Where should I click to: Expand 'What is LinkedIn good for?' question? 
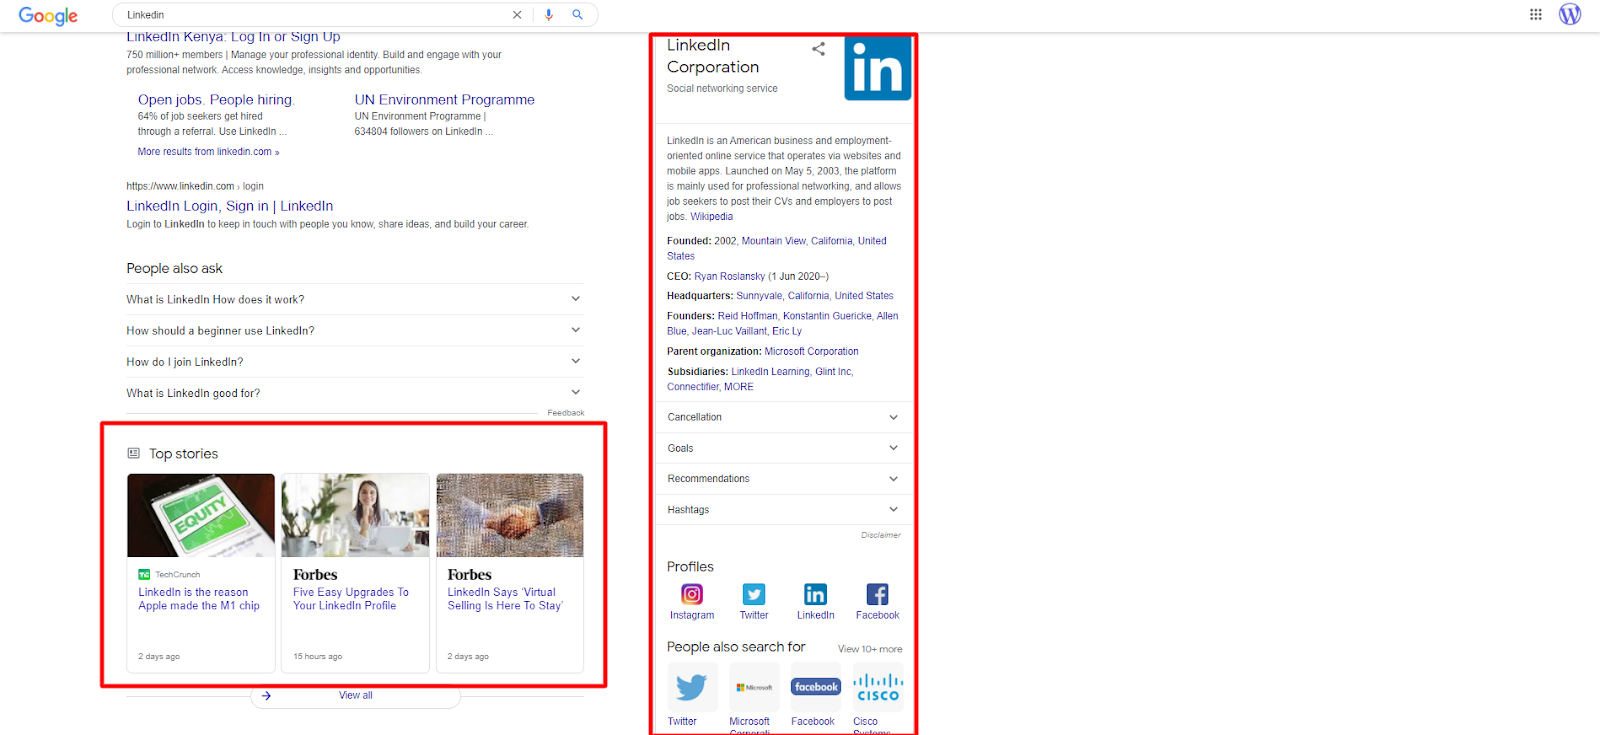(x=355, y=393)
